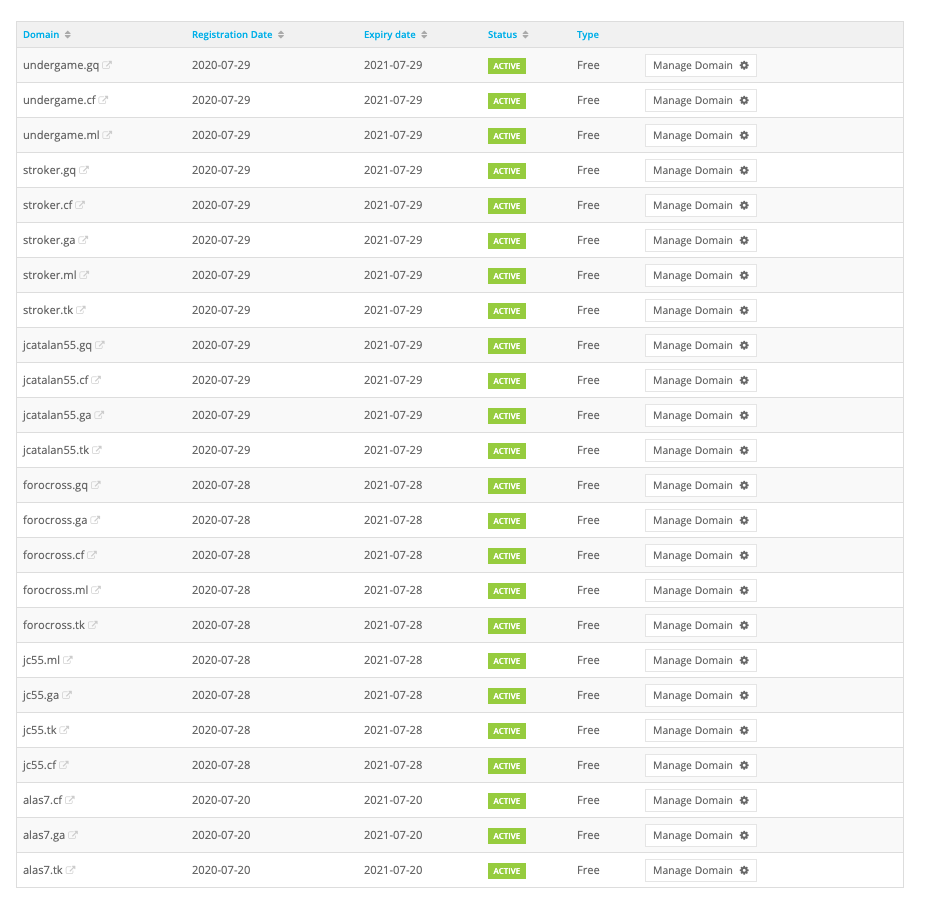Select the forocross.gq domain name
Screen dimensions: 925x900
pos(55,485)
